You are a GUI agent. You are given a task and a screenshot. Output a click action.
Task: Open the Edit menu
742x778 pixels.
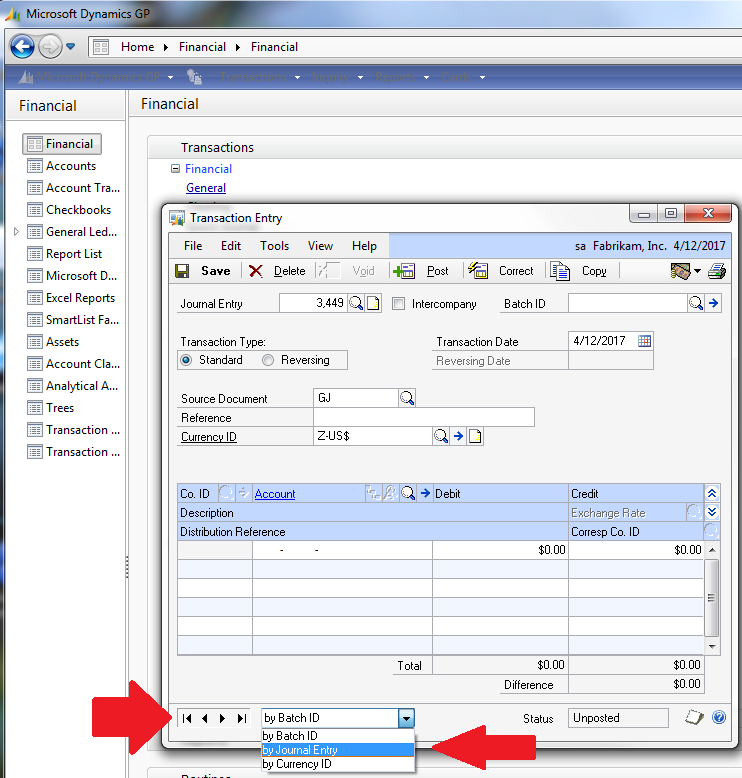(231, 246)
